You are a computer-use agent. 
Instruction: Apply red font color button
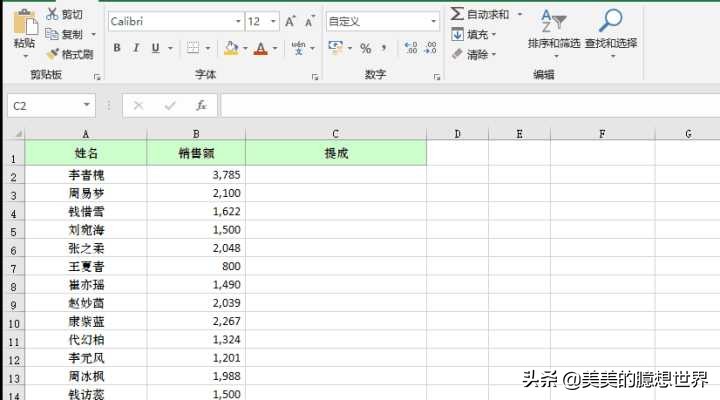[x=260, y=48]
